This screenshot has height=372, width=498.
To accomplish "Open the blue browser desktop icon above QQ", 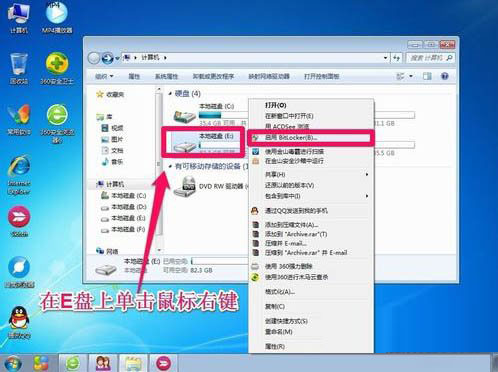I will tap(19, 272).
